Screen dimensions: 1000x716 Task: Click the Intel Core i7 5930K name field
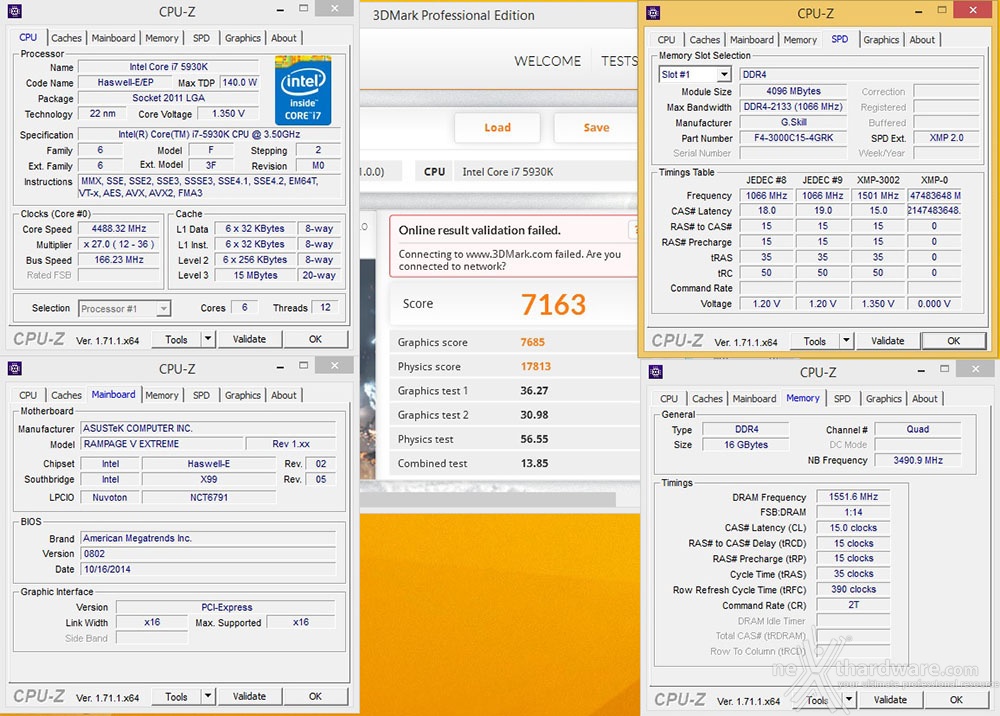click(x=169, y=66)
